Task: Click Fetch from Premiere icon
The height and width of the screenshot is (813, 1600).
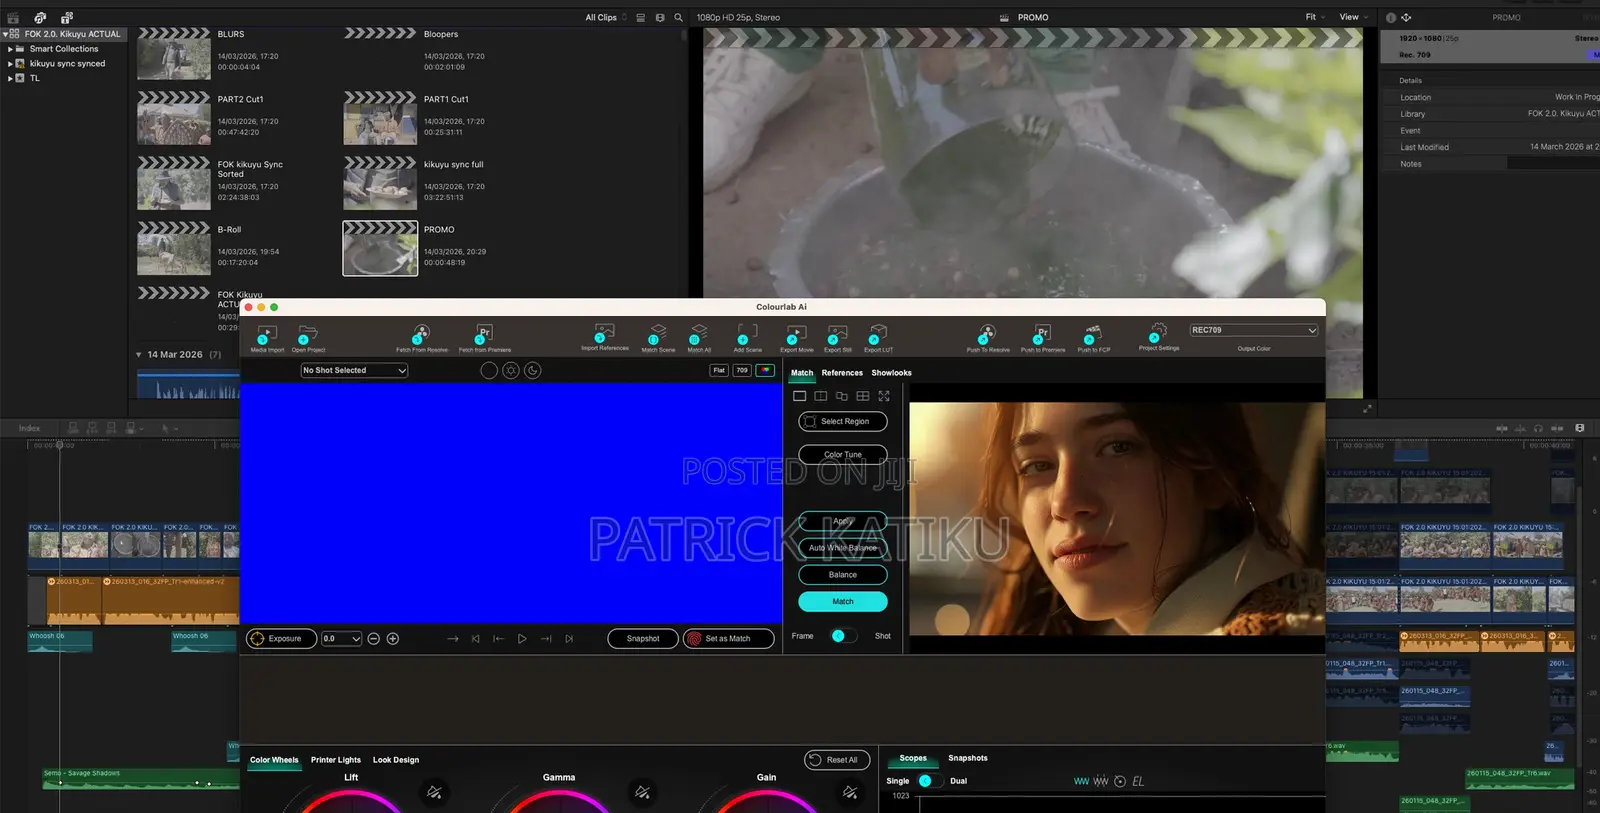Action: (x=484, y=334)
